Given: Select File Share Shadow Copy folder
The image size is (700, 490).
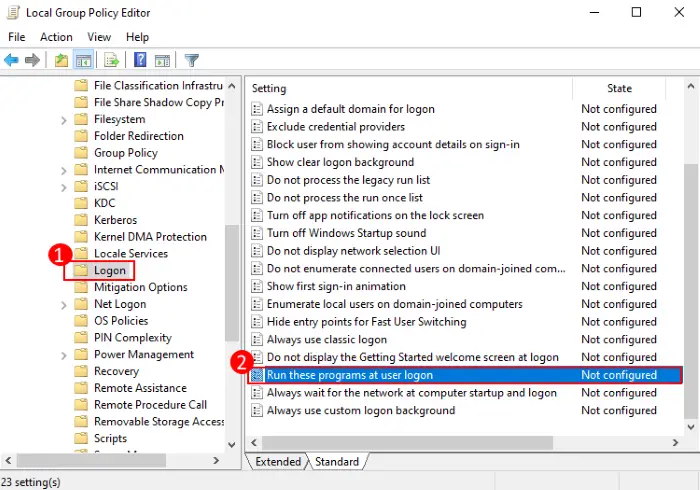Looking at the screenshot, I should coord(158,102).
